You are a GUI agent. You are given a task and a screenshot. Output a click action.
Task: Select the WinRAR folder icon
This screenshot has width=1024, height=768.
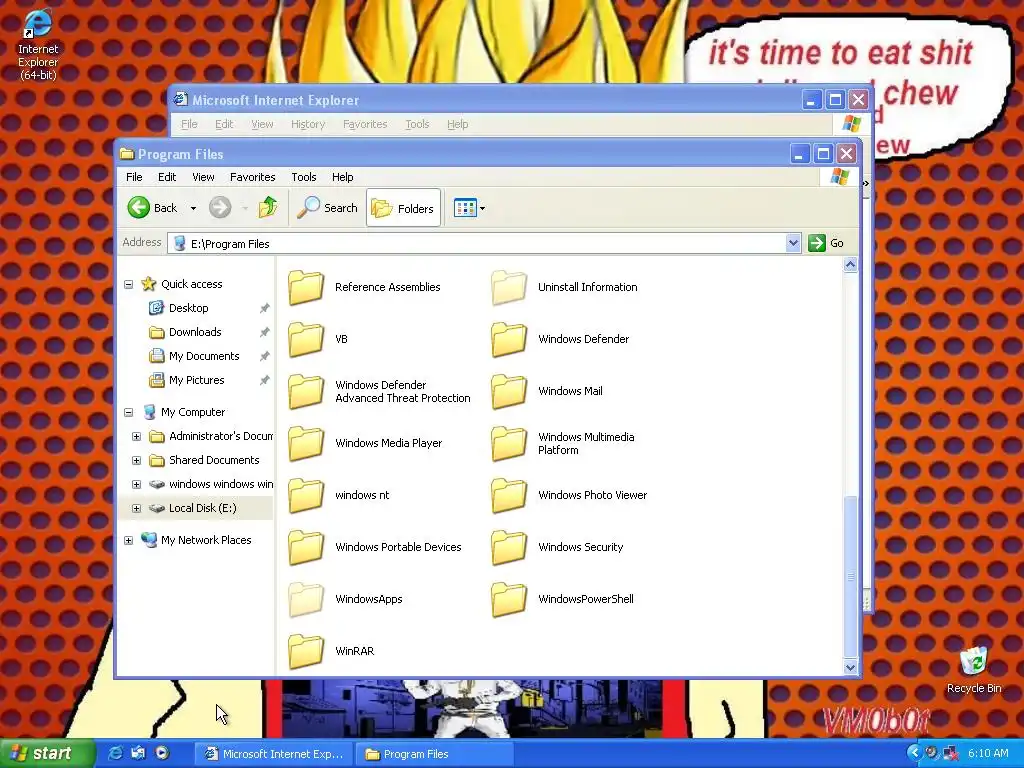tap(306, 651)
